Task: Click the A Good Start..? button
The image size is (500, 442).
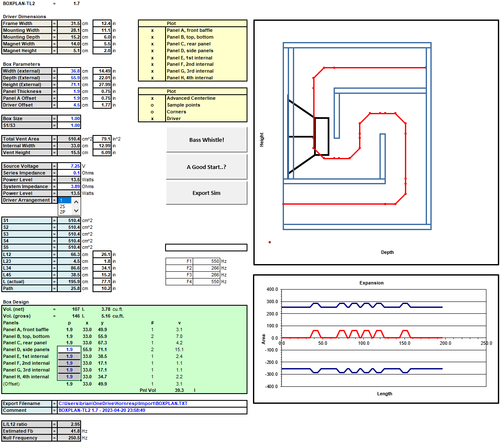Action: pos(206,167)
